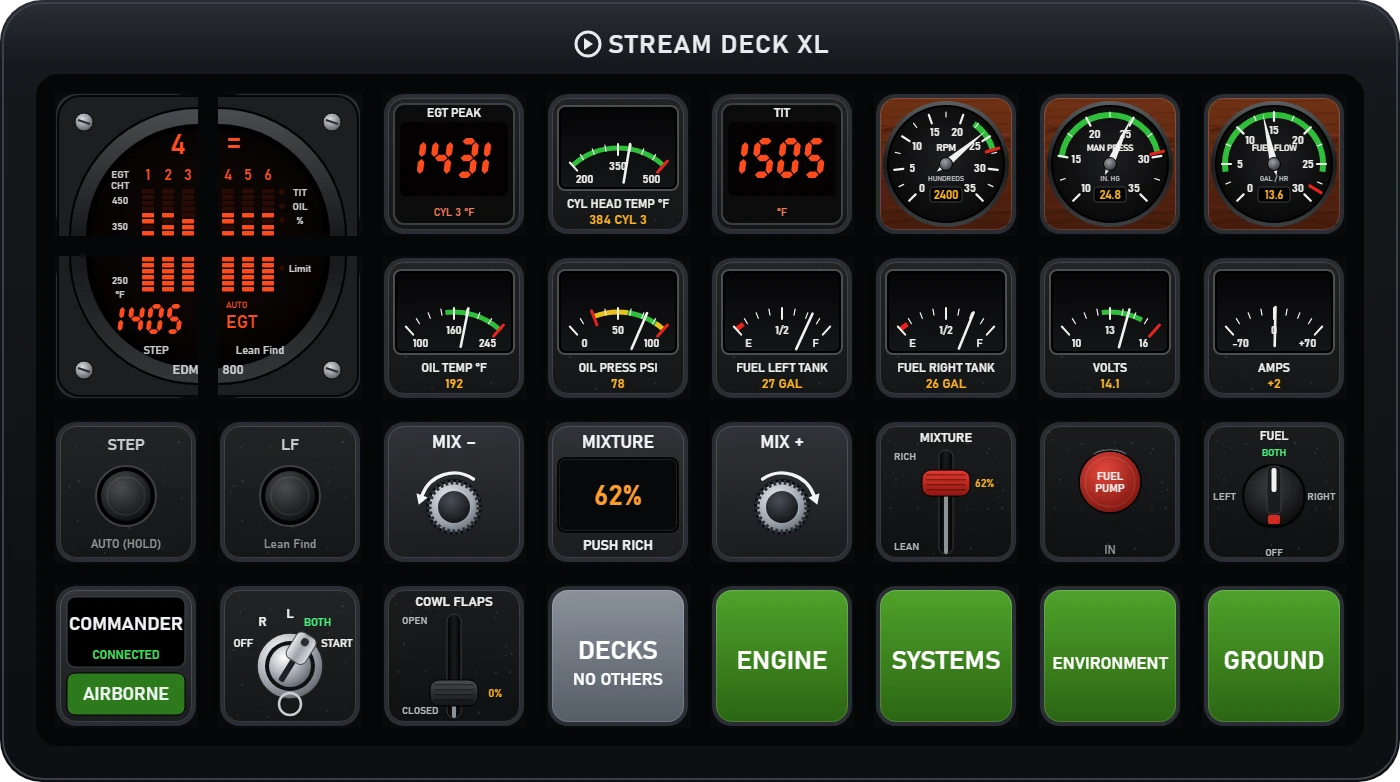1400x782 pixels.
Task: Toggle the AIRBORNE status indicator
Action: pos(126,694)
